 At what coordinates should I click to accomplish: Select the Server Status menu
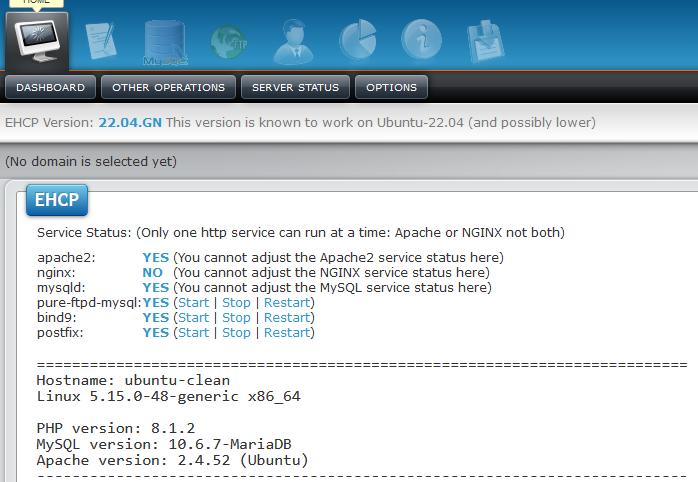(x=295, y=88)
